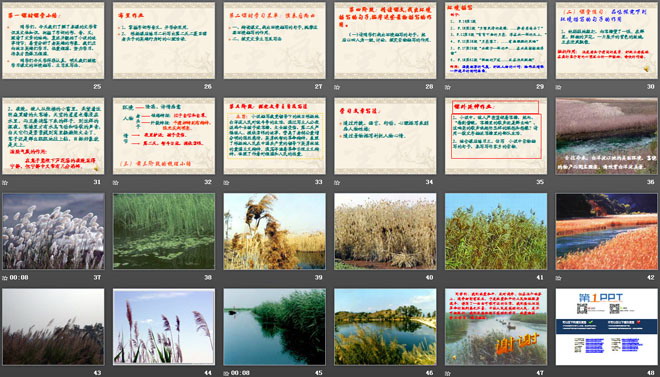Select slide 32 diagram outline thumbnail
Image resolution: width=660 pixels, height=377 pixels.
click(164, 136)
